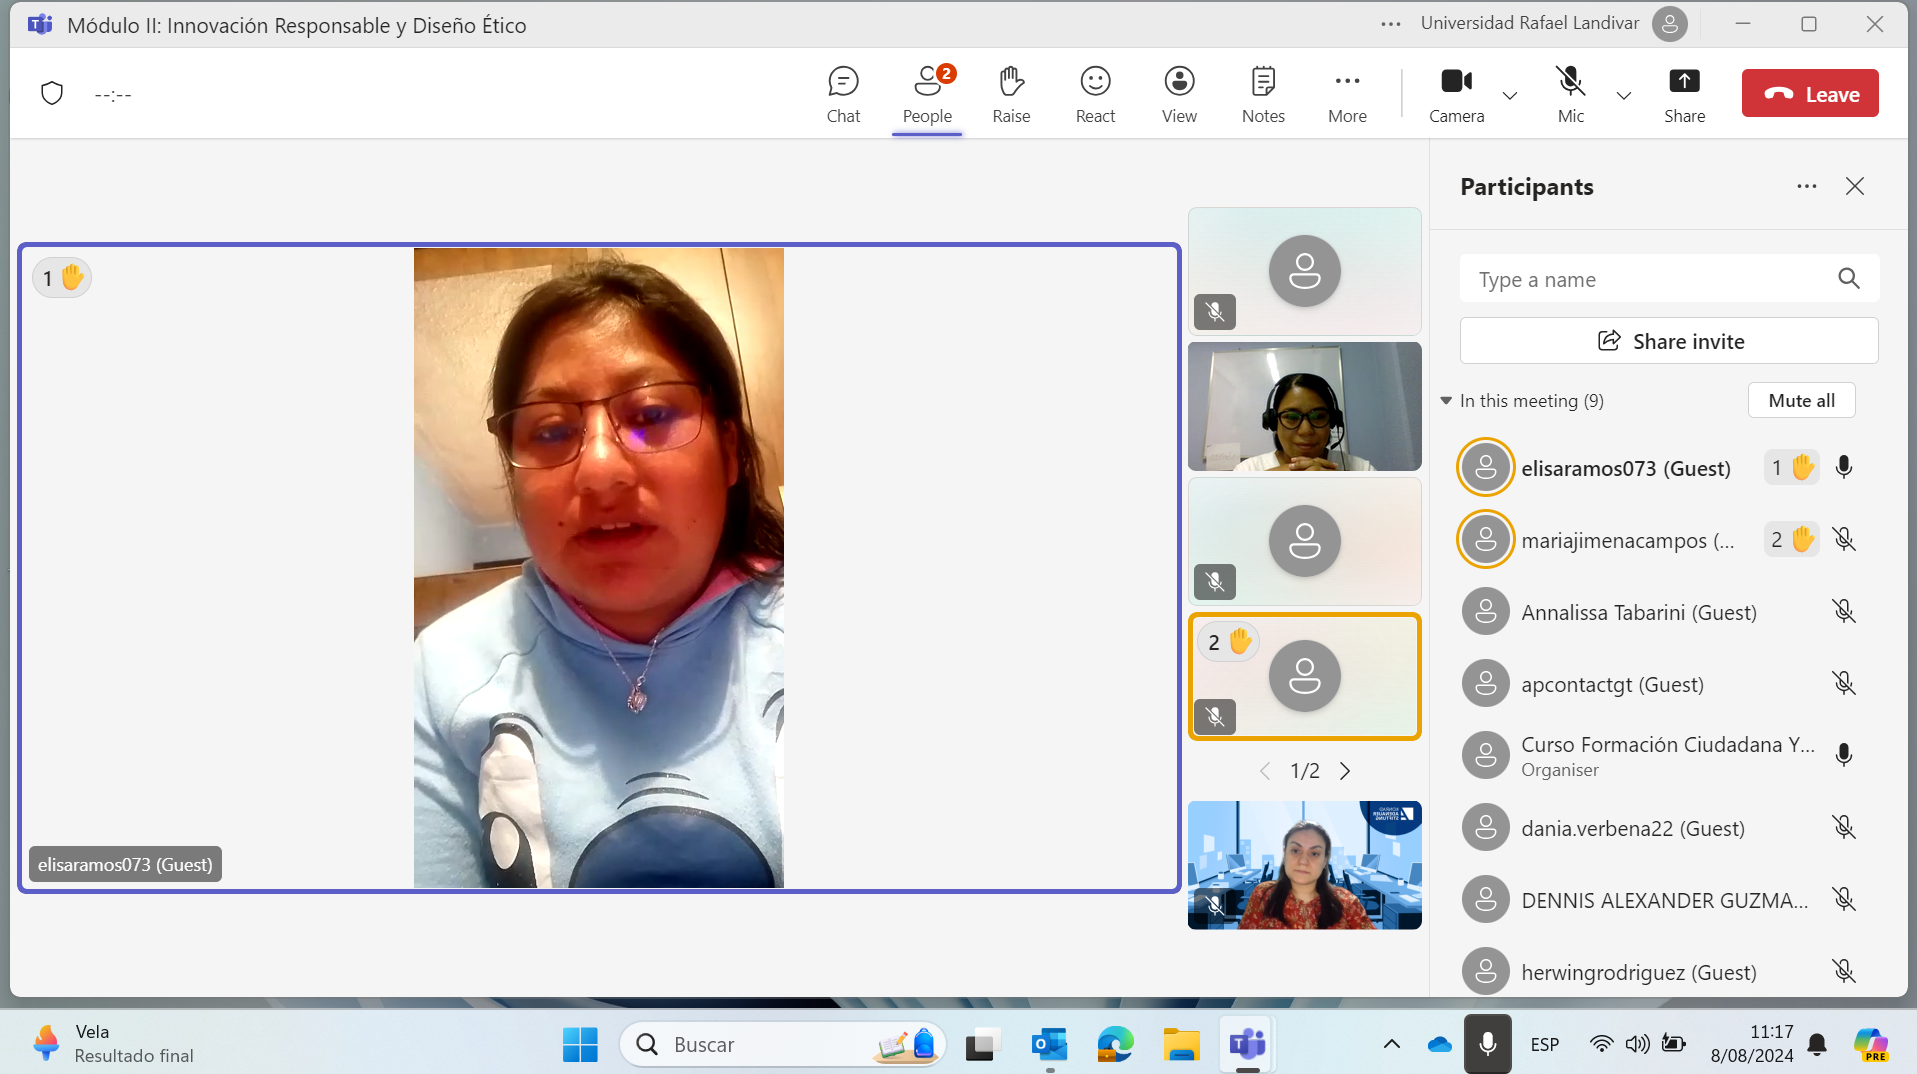
Task: Toggle the Camera on or off
Action: click(1456, 94)
